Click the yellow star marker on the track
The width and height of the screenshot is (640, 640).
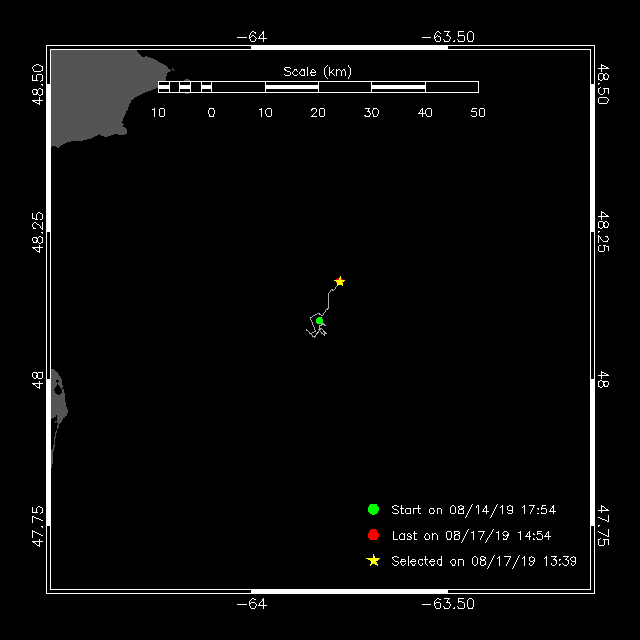pos(340,281)
